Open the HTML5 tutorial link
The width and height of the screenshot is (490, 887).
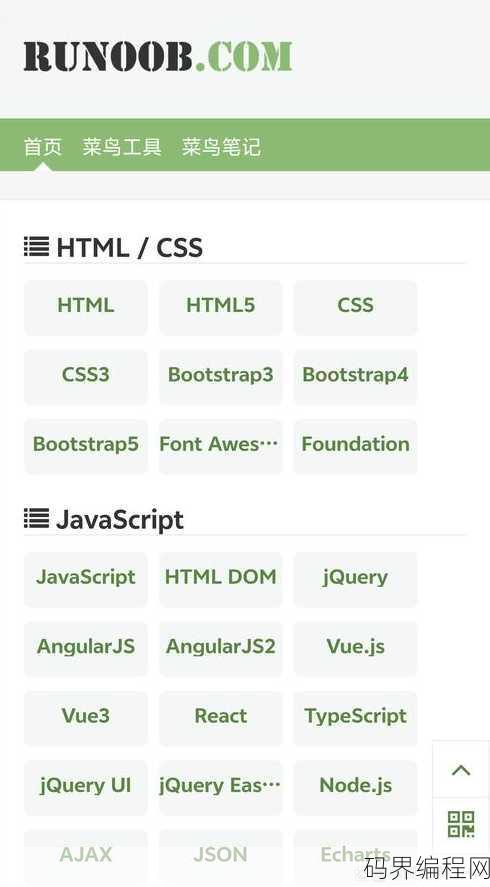click(x=221, y=307)
